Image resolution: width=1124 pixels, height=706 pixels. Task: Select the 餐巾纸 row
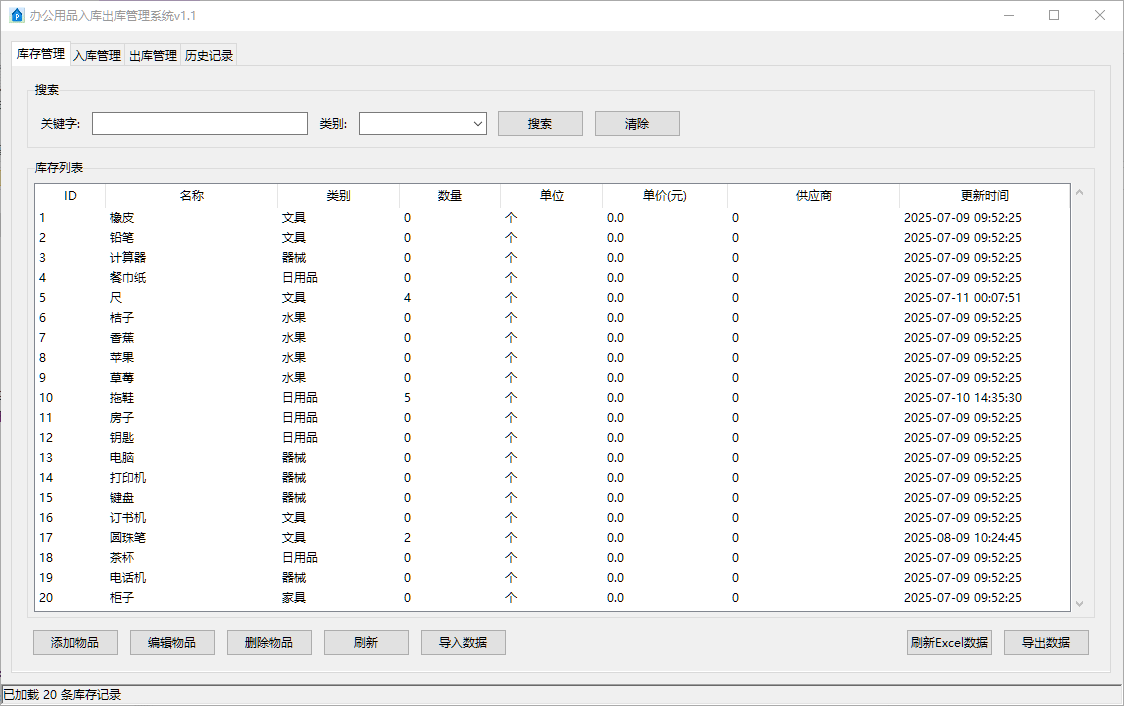[552, 278]
